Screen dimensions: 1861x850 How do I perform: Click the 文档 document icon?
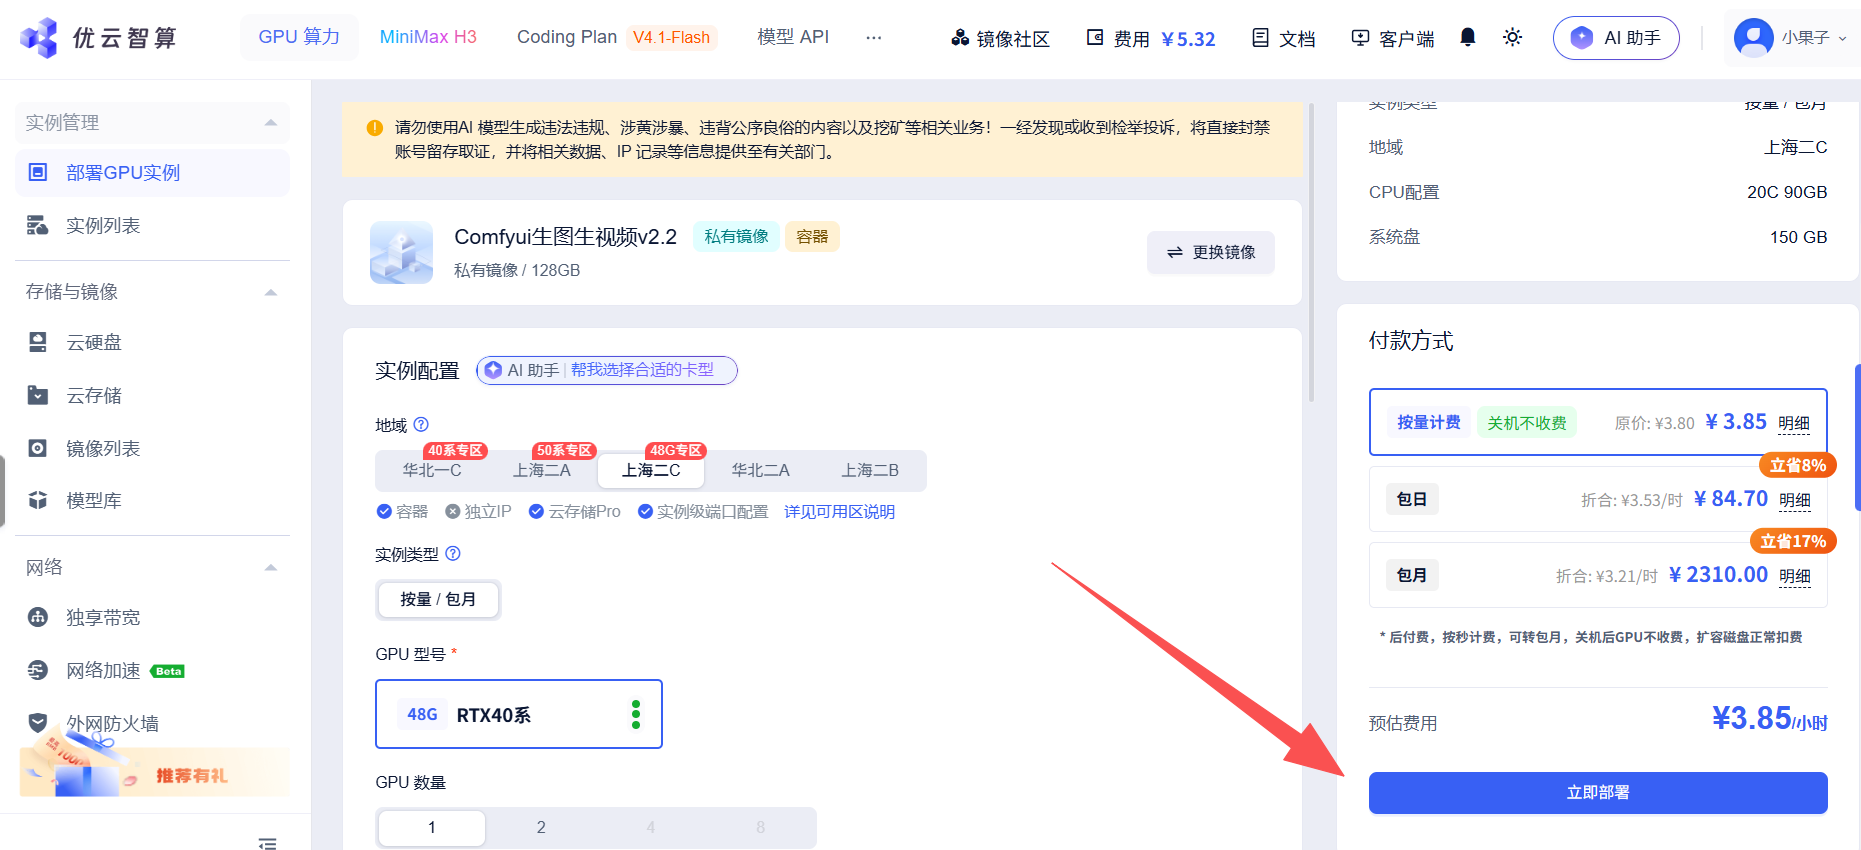[x=1261, y=38]
